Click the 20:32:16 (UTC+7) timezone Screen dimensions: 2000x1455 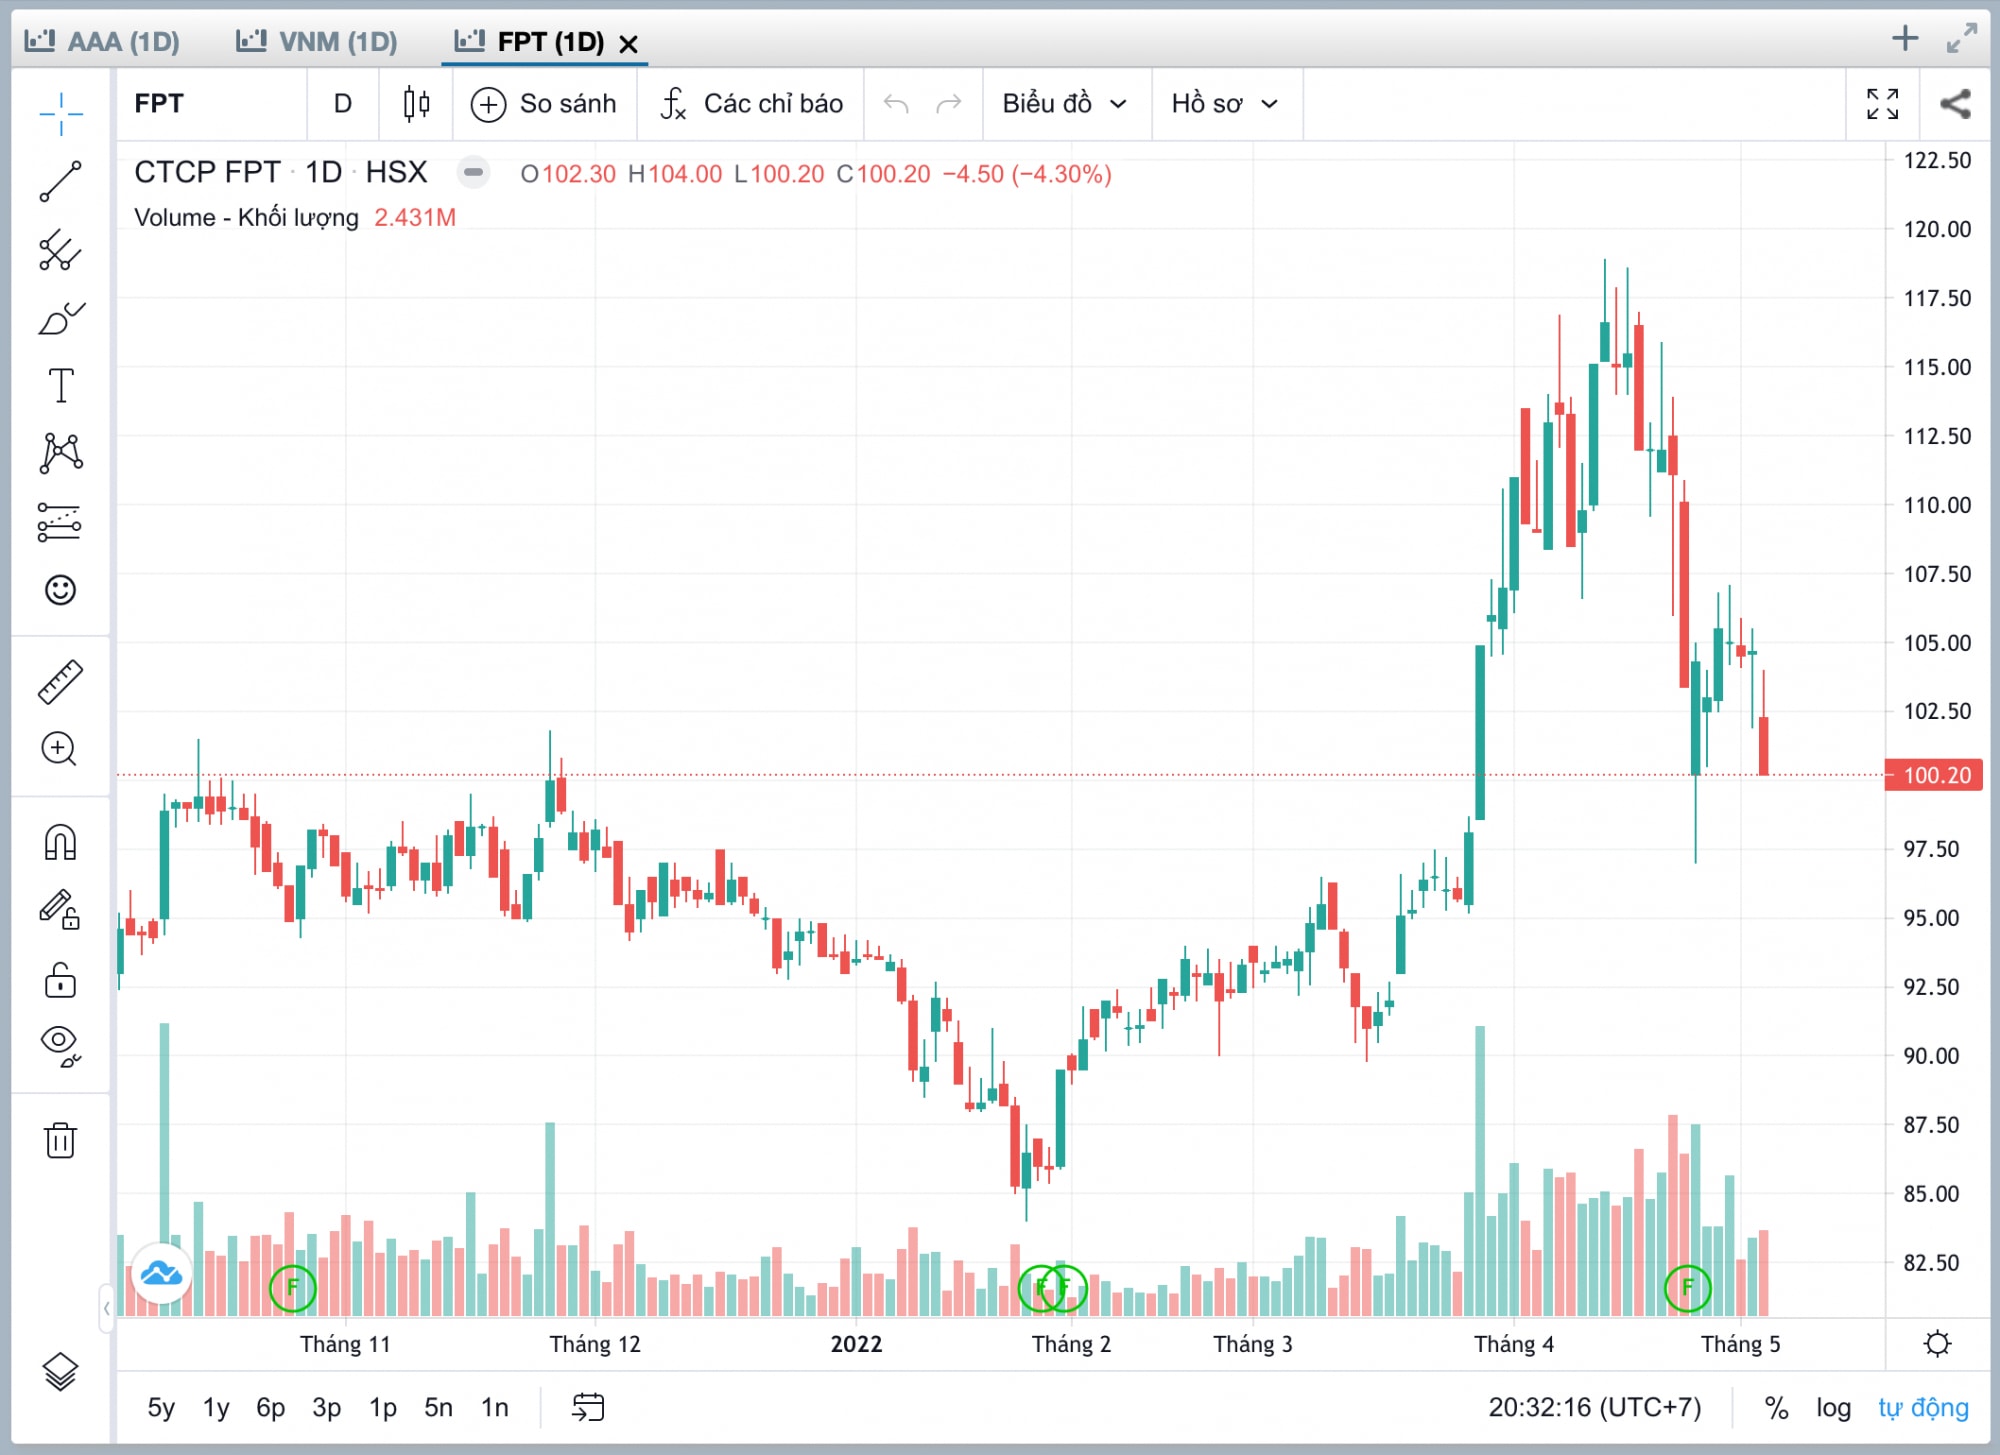coord(1595,1408)
